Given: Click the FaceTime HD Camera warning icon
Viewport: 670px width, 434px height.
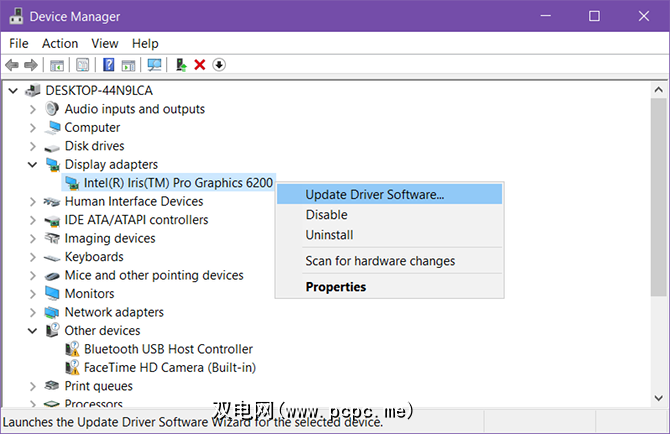Looking at the screenshot, I should [x=72, y=368].
